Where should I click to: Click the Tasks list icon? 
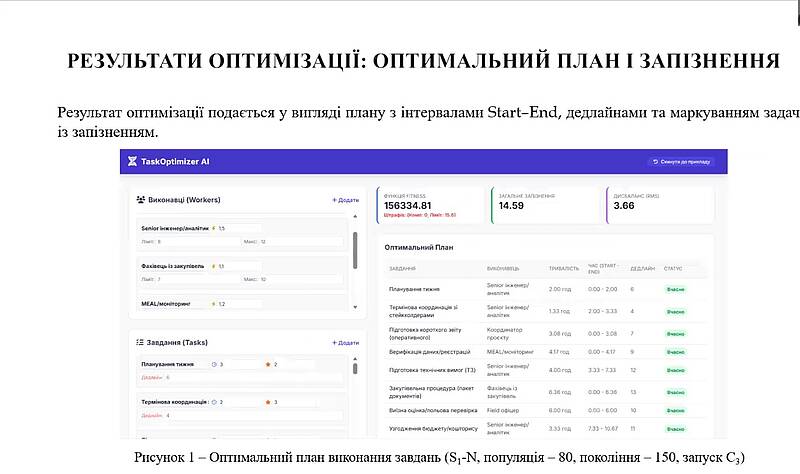tap(140, 342)
